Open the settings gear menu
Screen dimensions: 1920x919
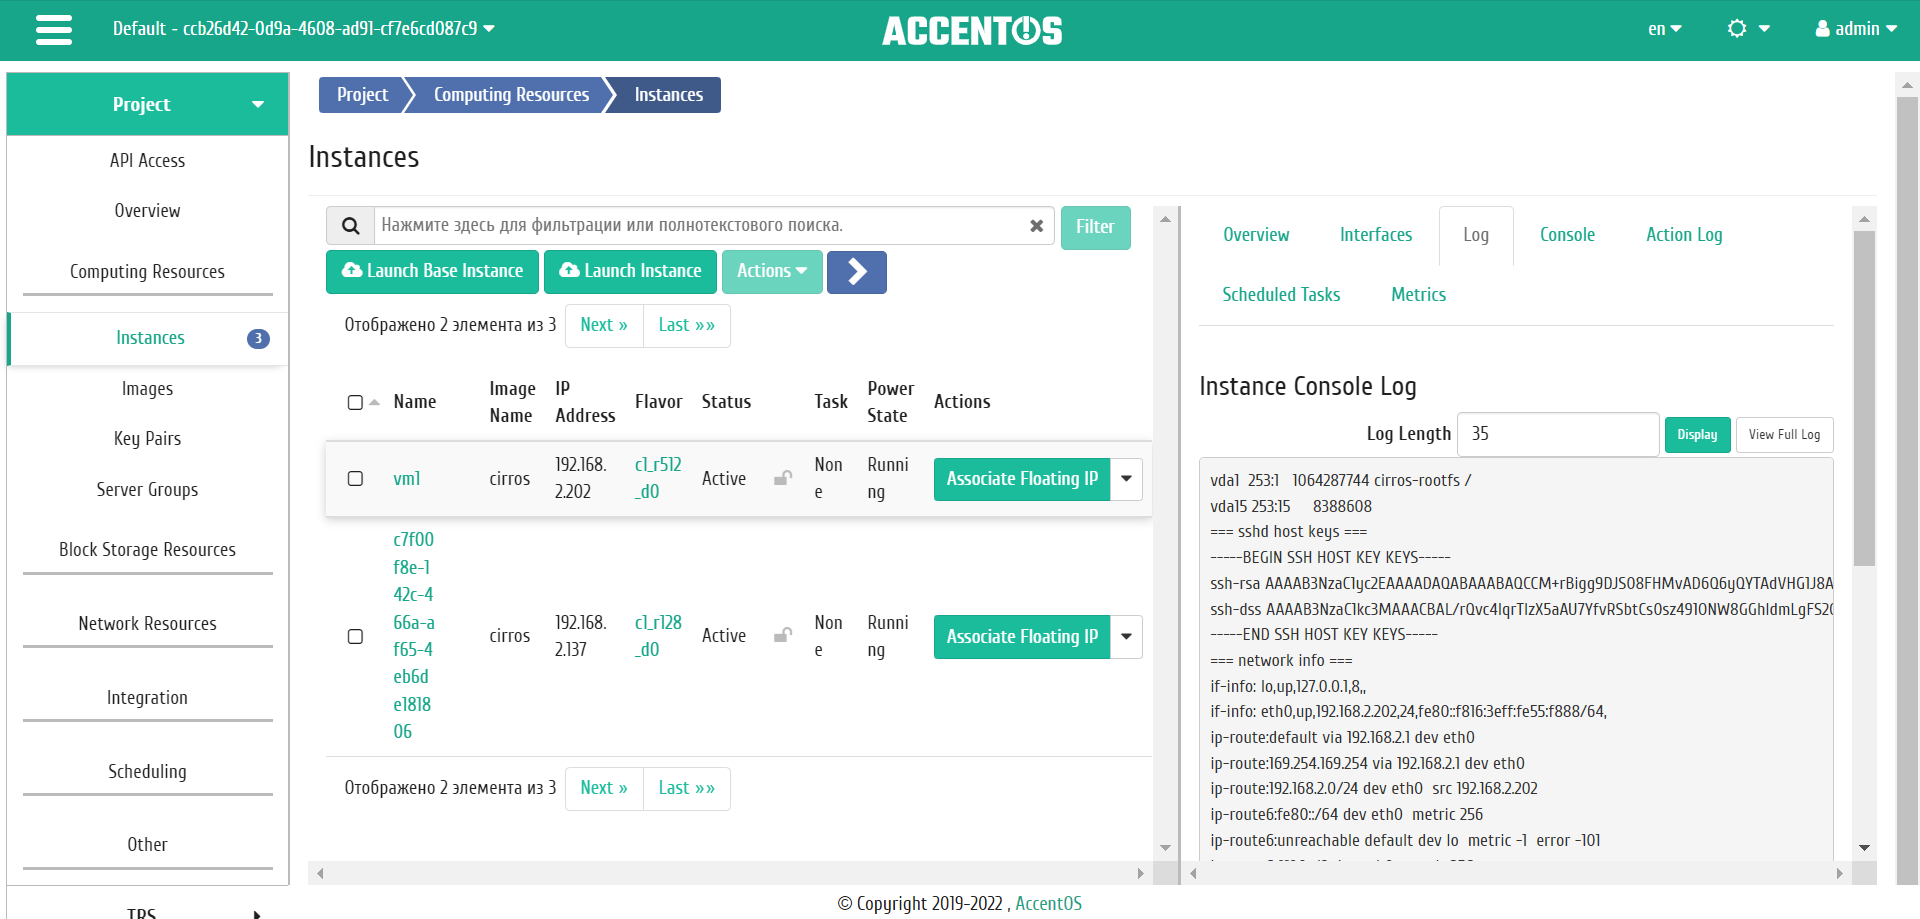pyautogui.click(x=1740, y=29)
